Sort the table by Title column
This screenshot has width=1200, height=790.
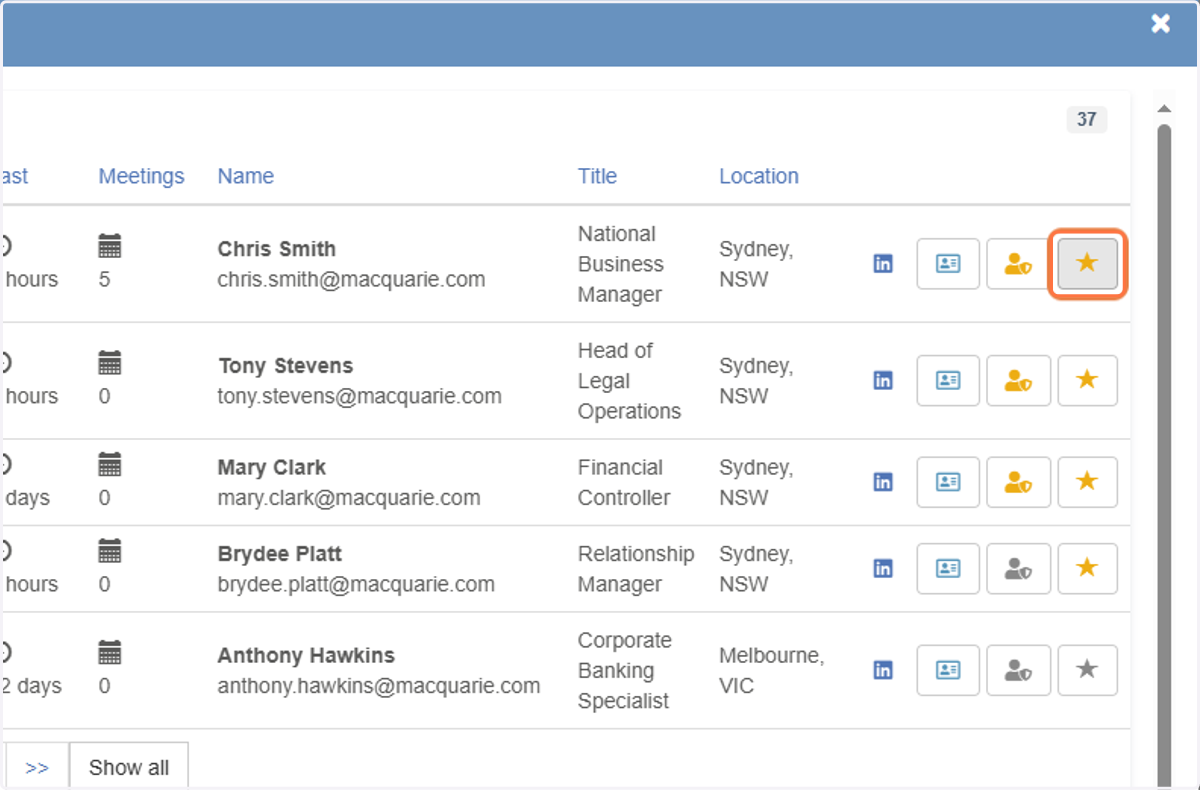(x=597, y=176)
